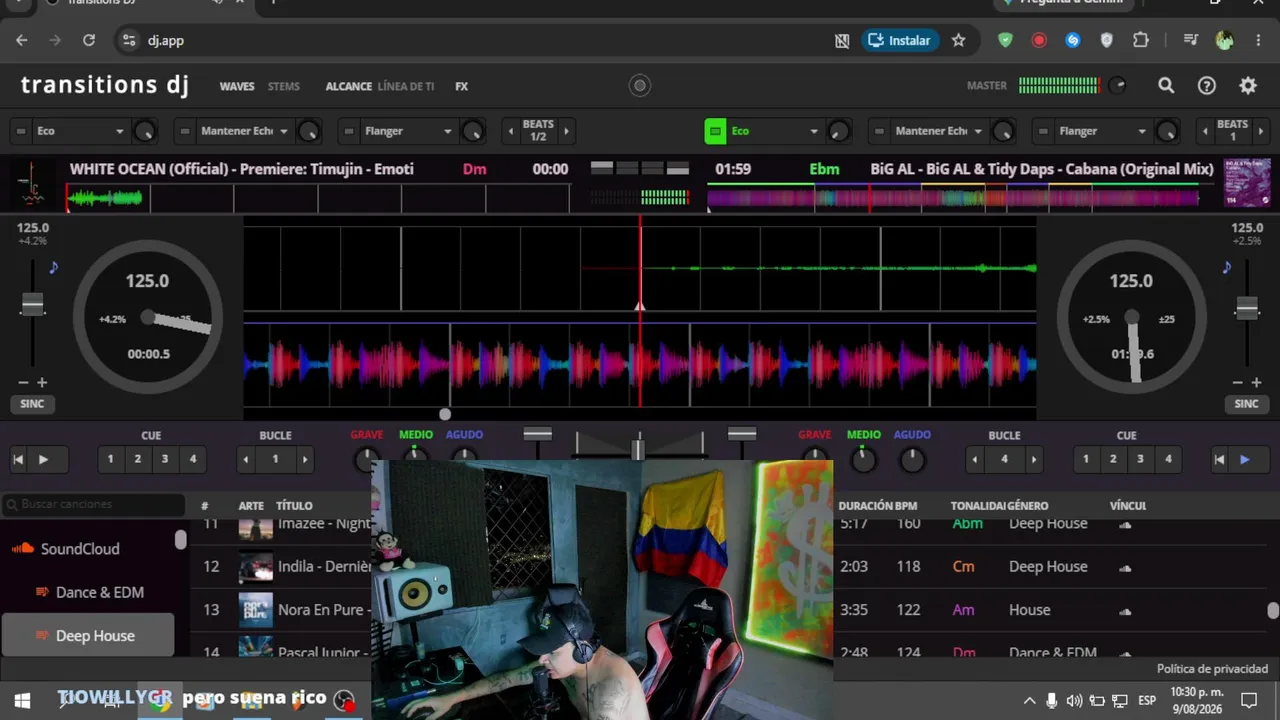Enable the left deck Mantener Echo effect
The width and height of the screenshot is (1280, 720).
click(185, 131)
